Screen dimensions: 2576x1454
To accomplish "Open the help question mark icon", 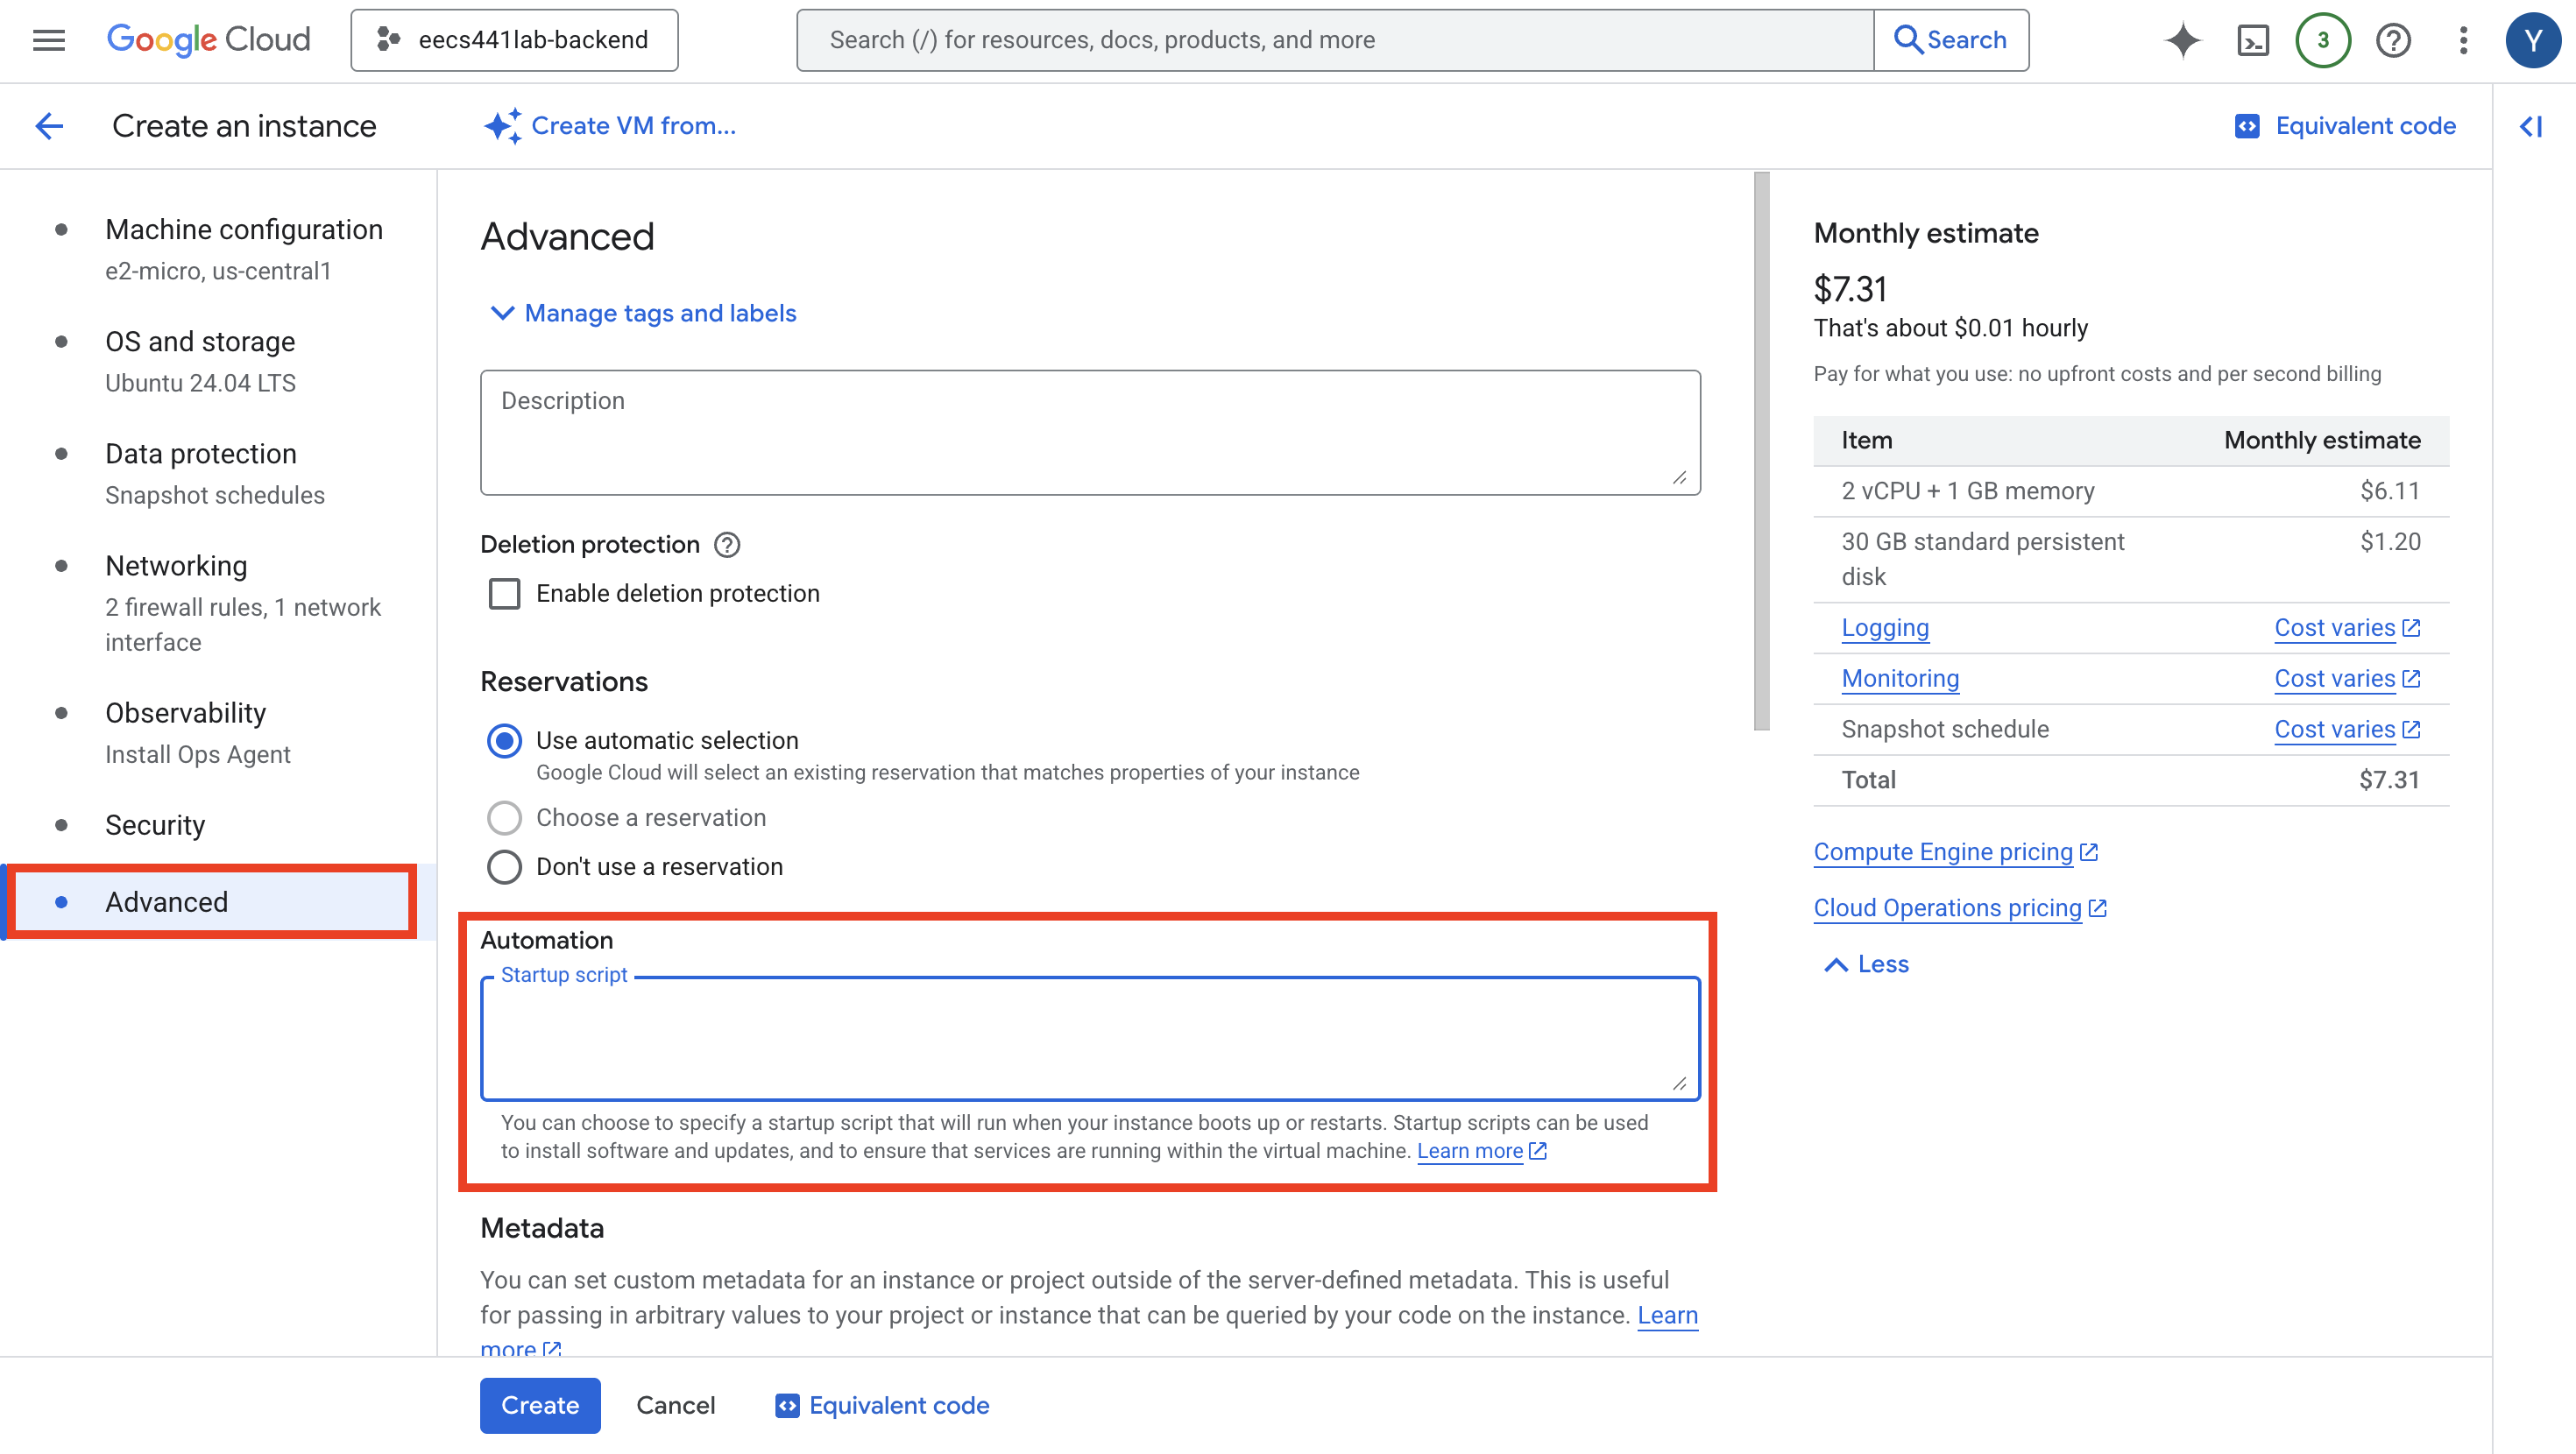I will (x=2393, y=40).
